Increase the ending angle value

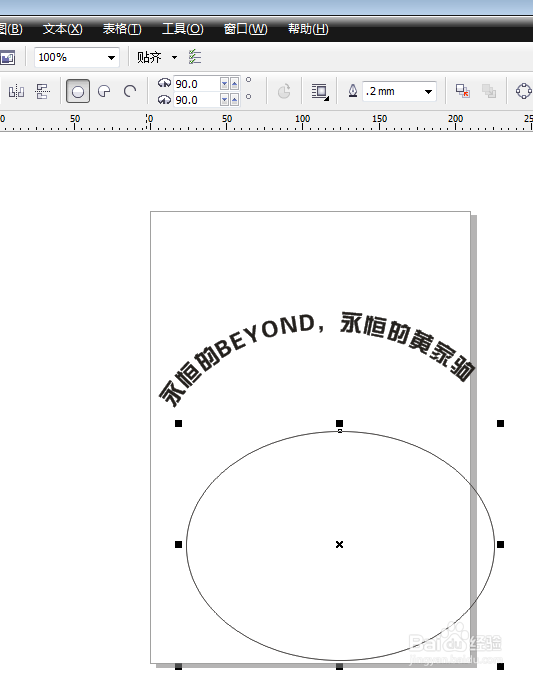pos(234,100)
